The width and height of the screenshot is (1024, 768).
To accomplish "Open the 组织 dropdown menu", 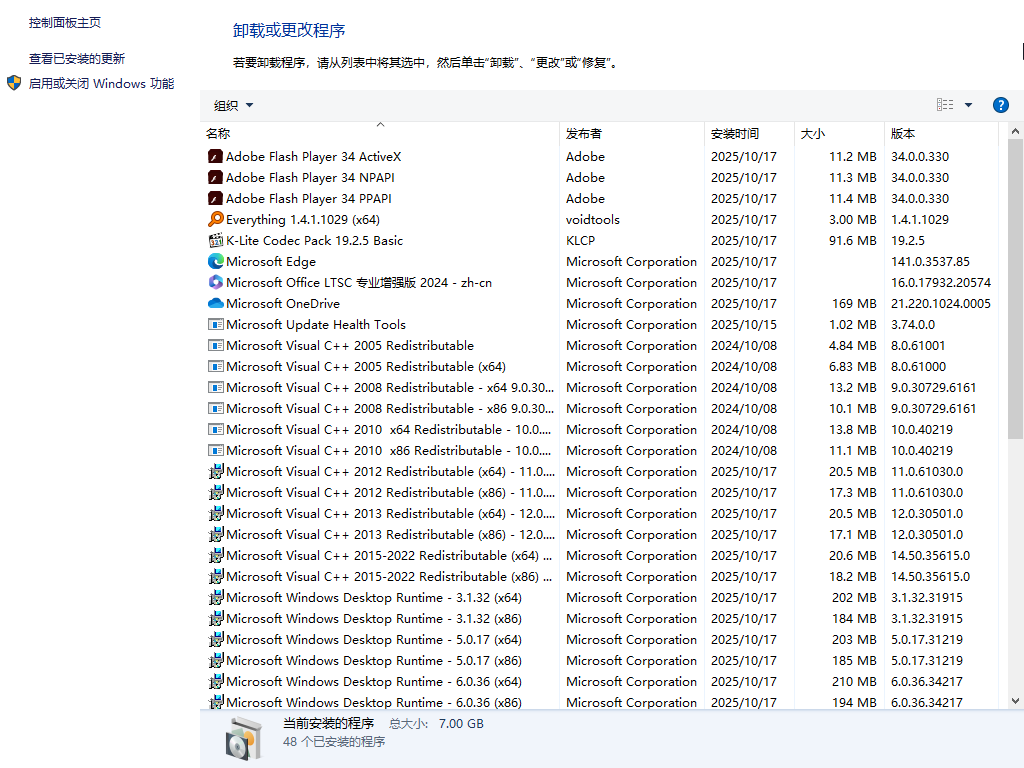I will (x=233, y=106).
